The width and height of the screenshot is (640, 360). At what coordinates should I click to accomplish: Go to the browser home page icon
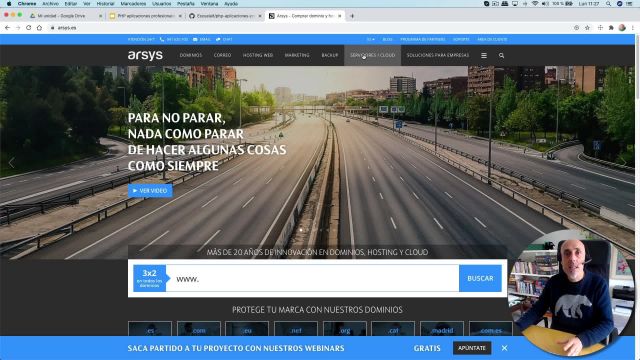pos(39,28)
